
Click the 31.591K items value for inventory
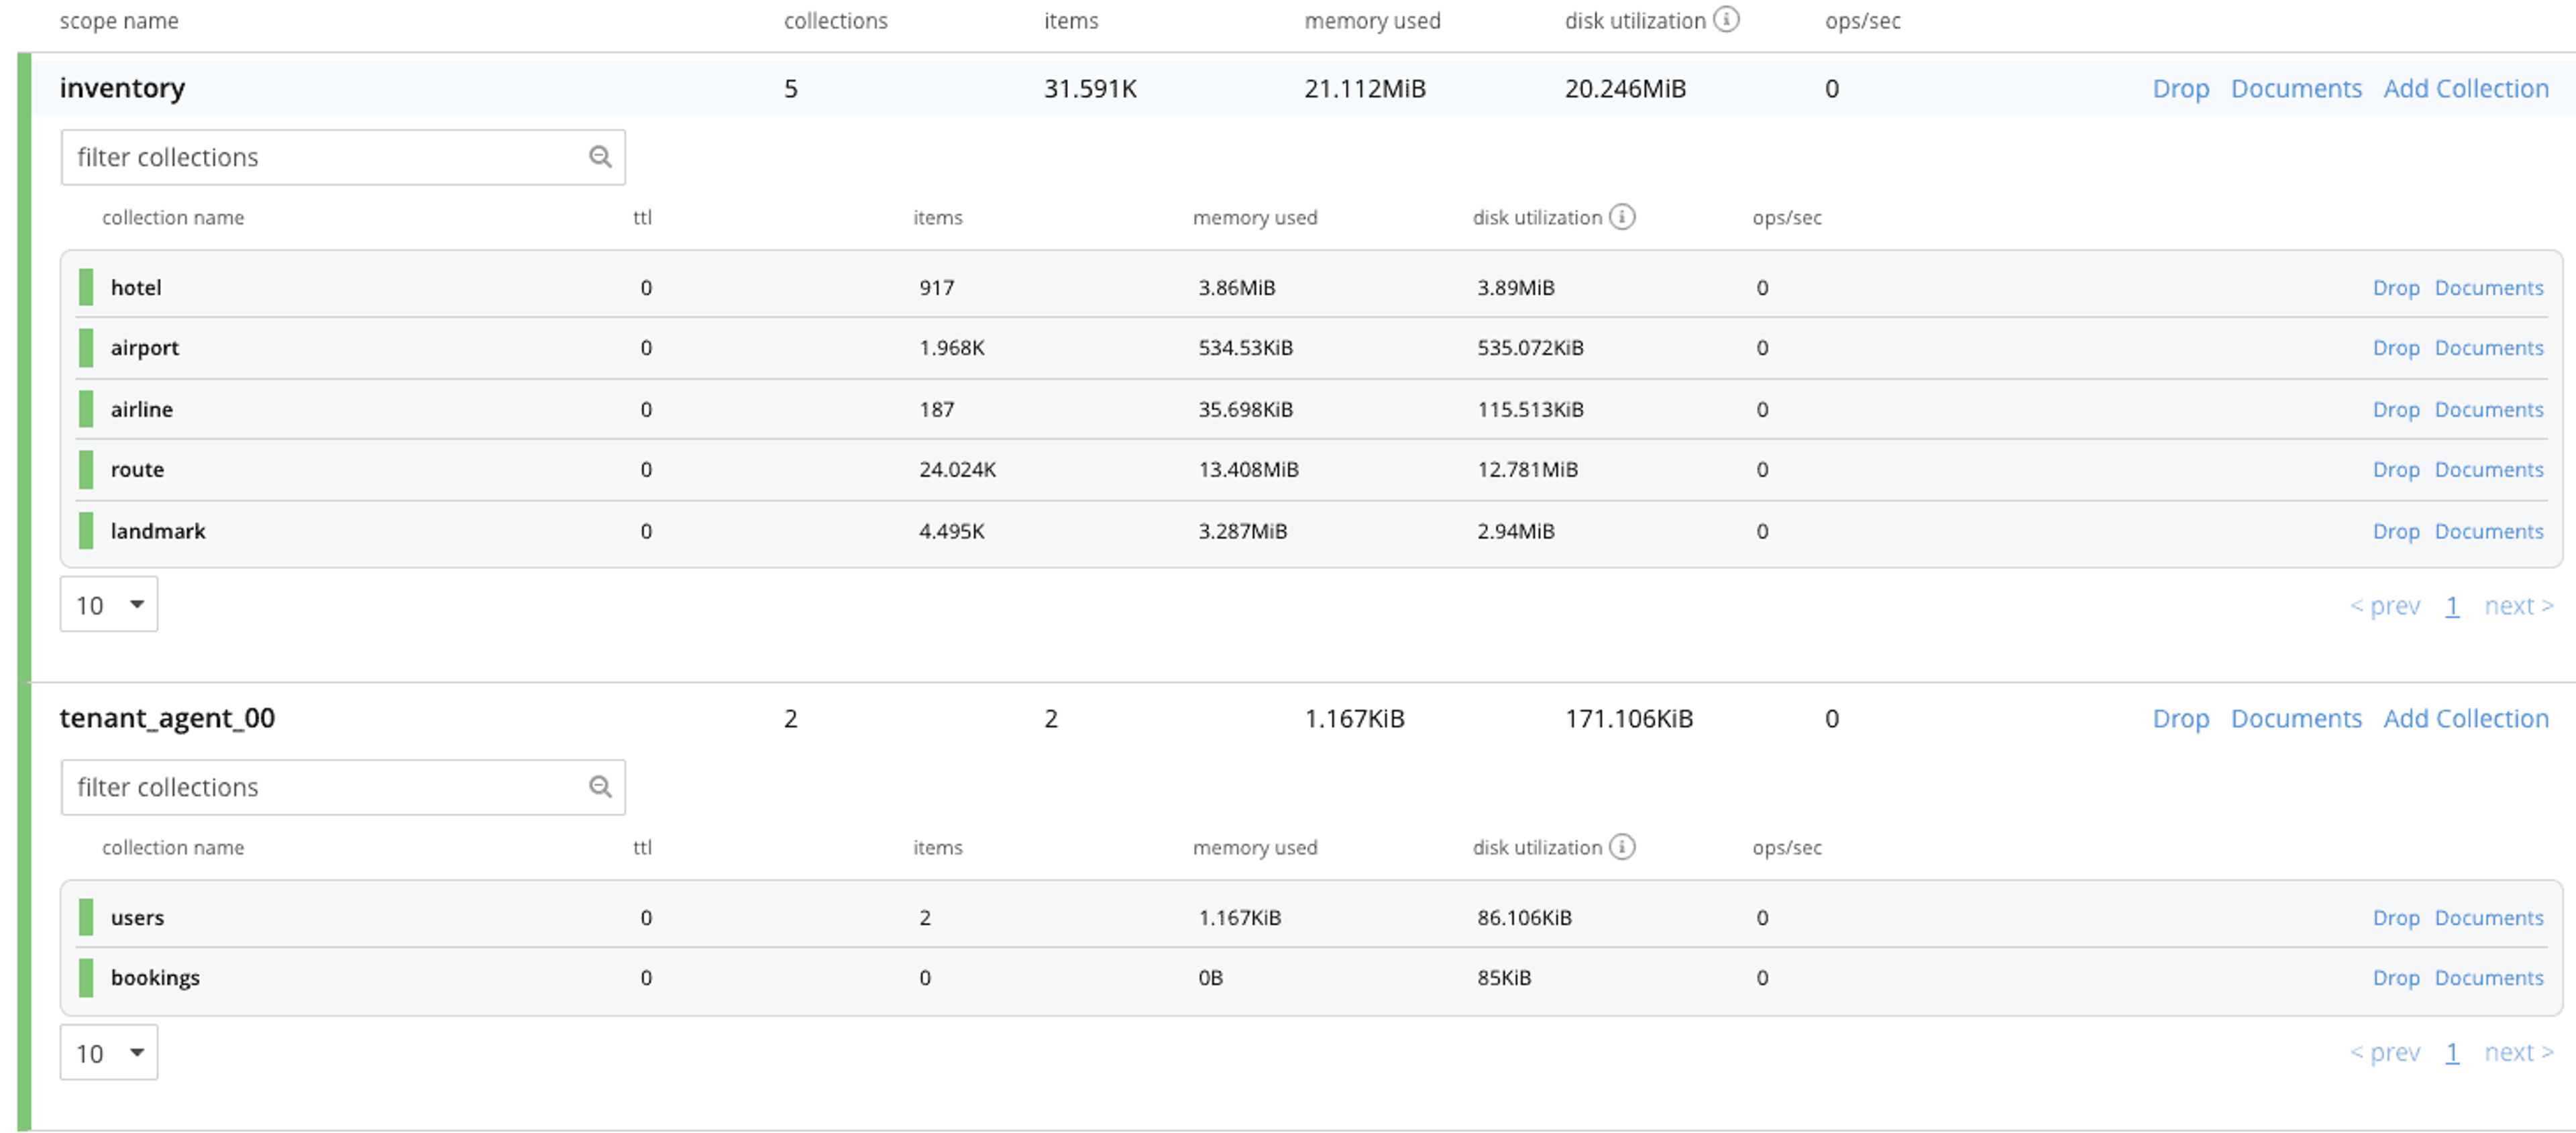[x=1090, y=89]
